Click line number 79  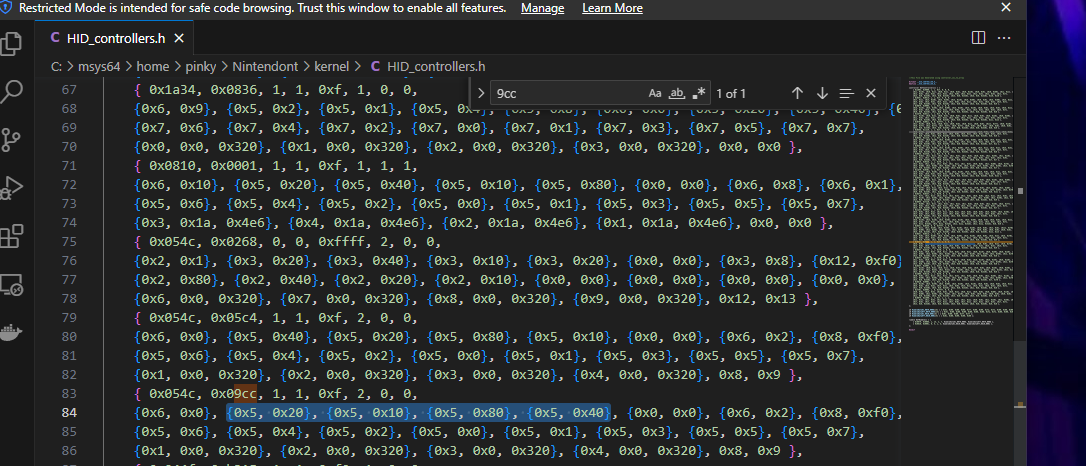click(69, 318)
